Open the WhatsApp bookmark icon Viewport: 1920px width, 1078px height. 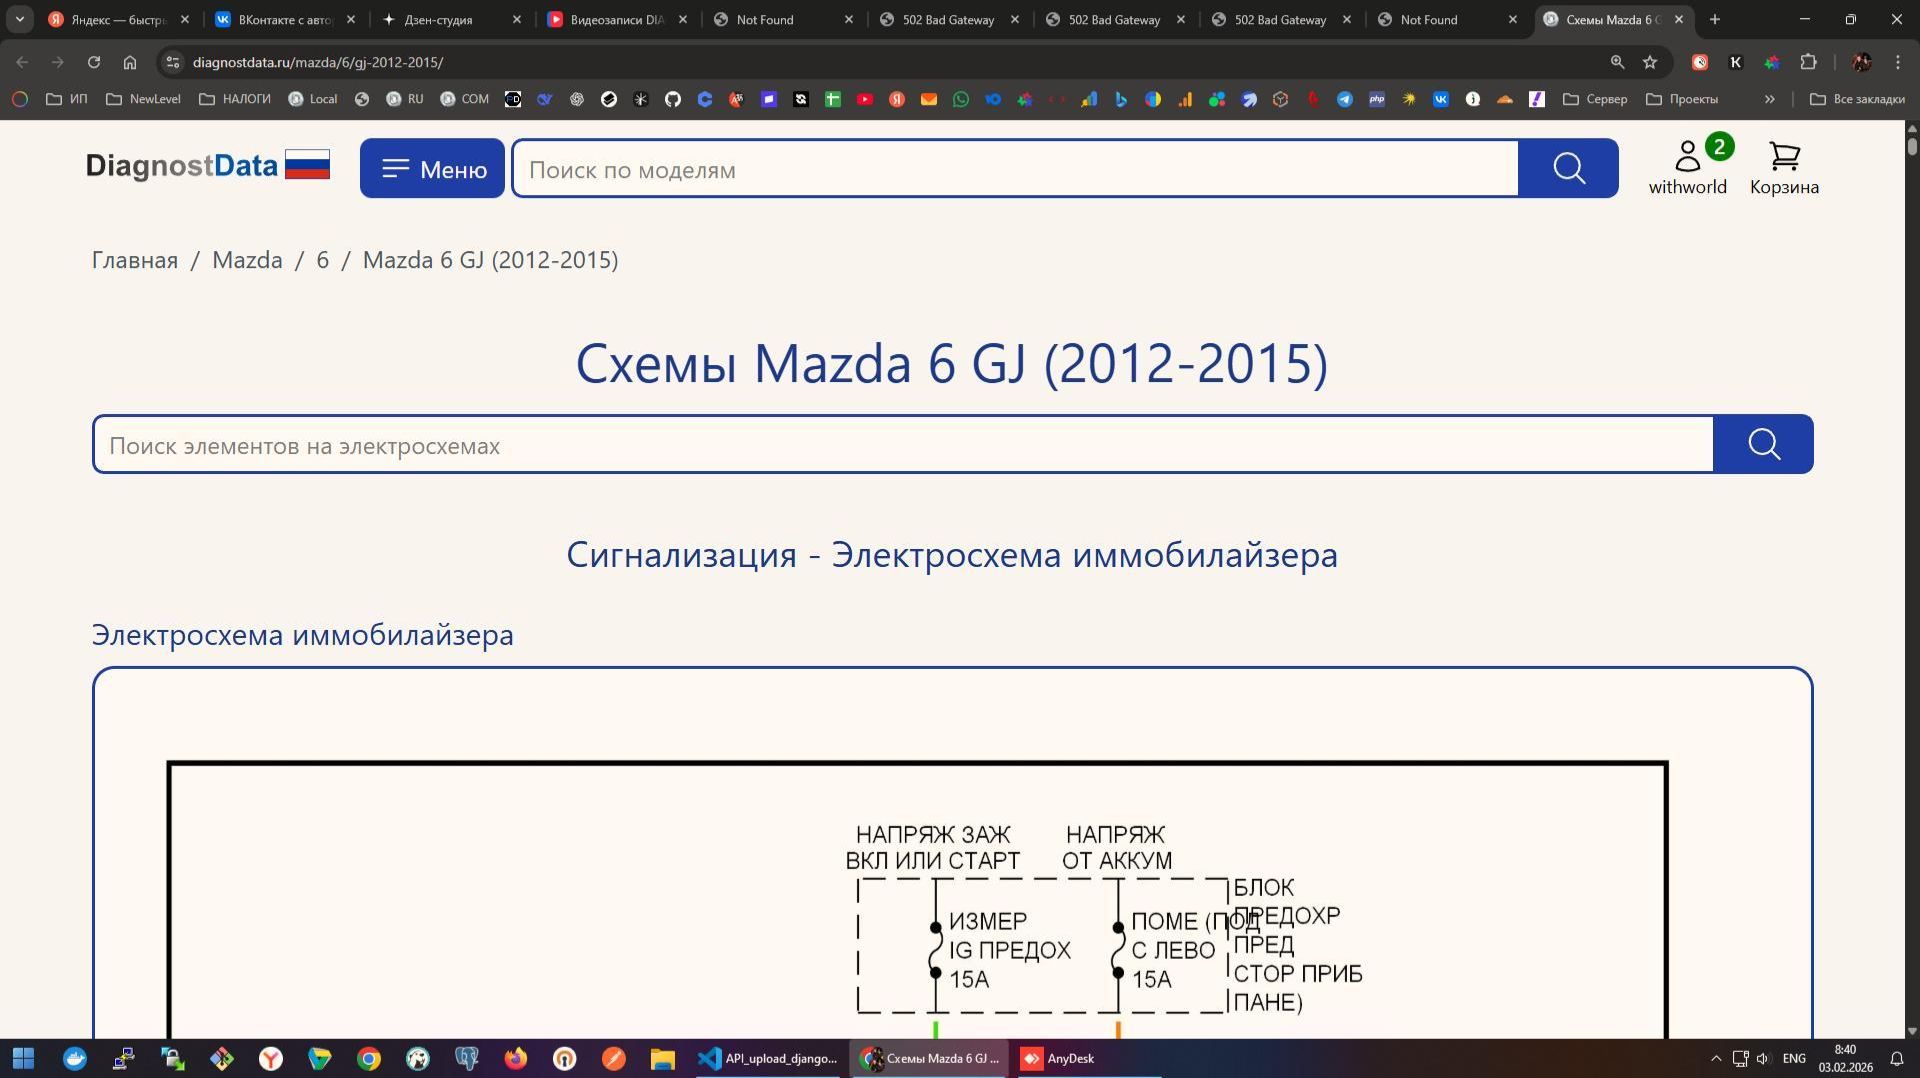point(961,99)
